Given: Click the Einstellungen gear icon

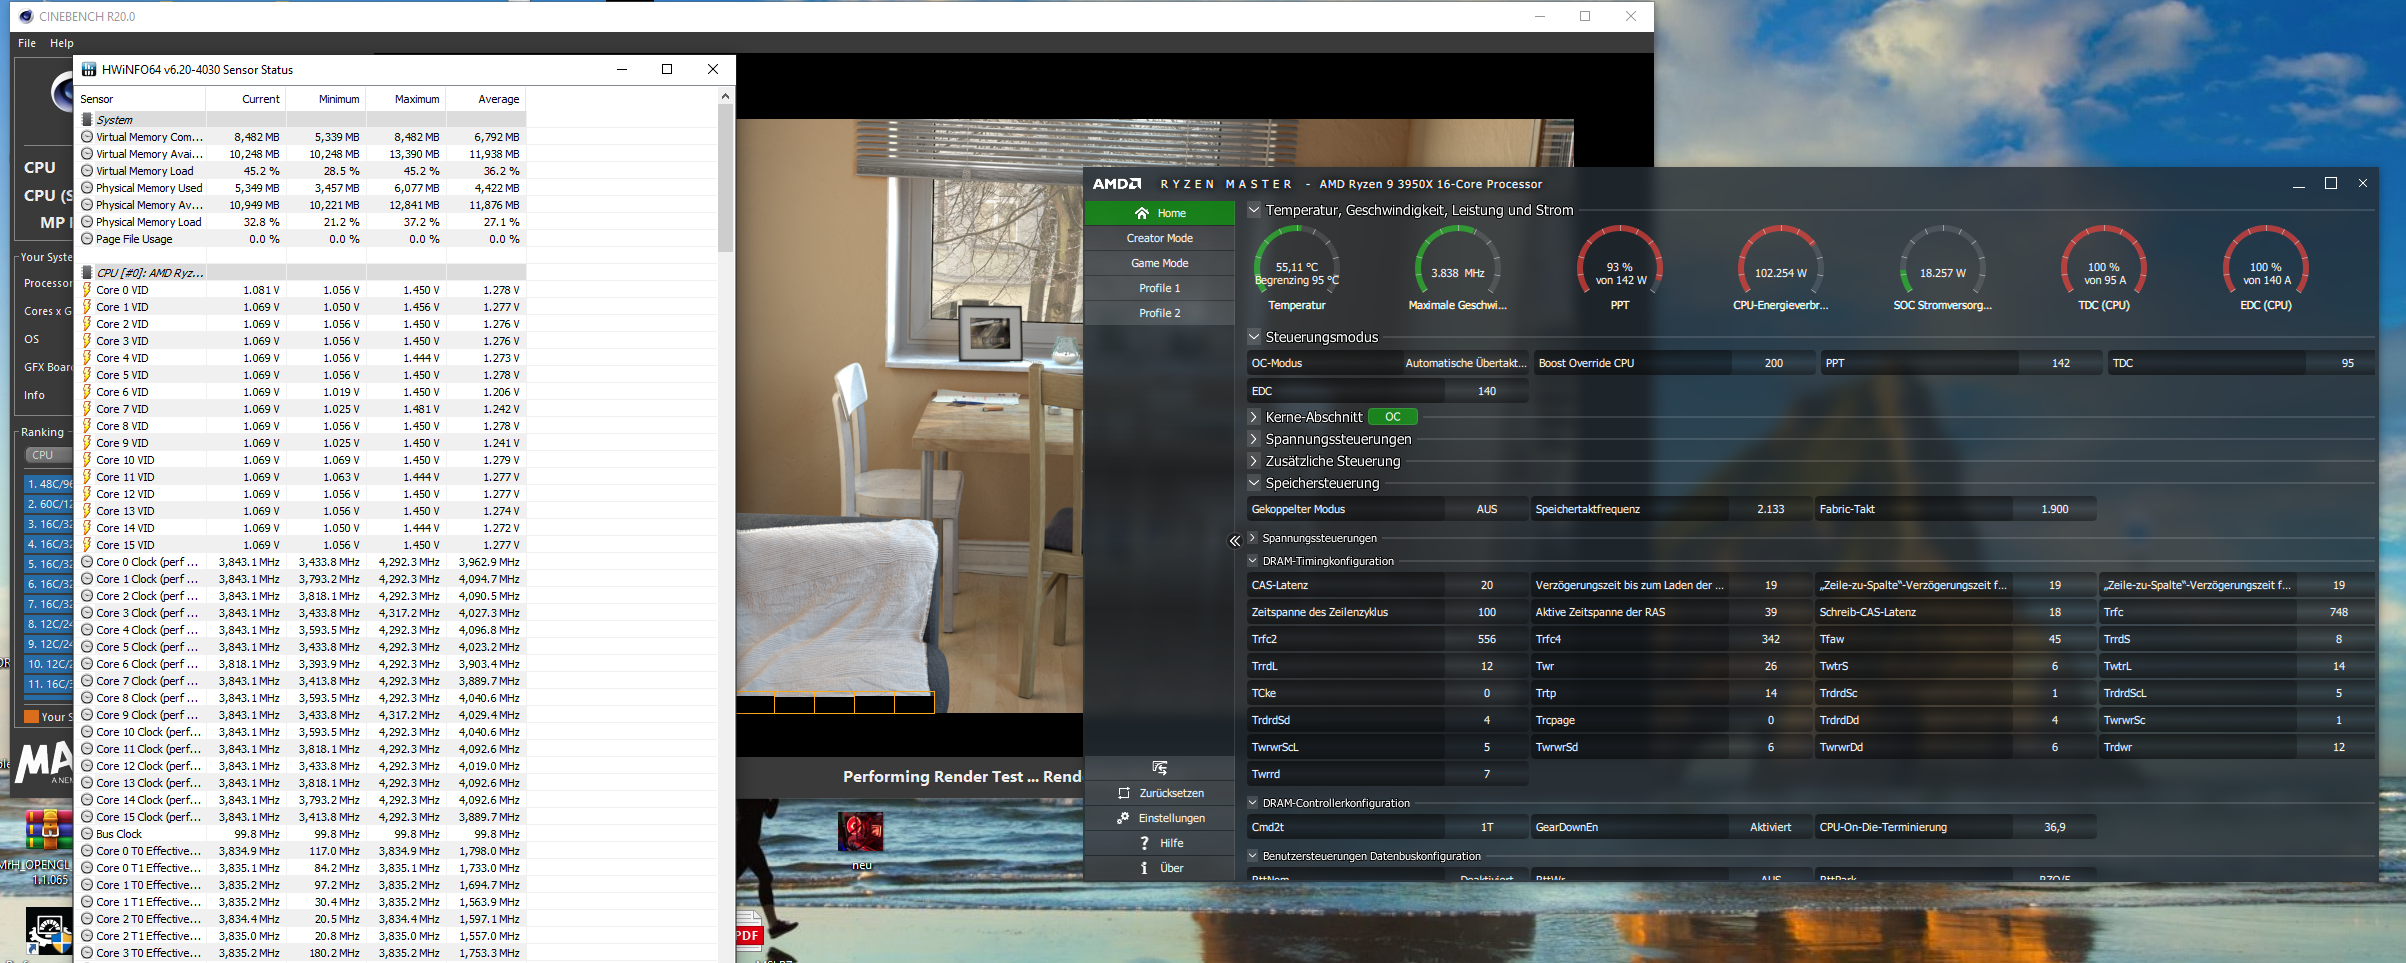Looking at the screenshot, I should pos(1124,818).
